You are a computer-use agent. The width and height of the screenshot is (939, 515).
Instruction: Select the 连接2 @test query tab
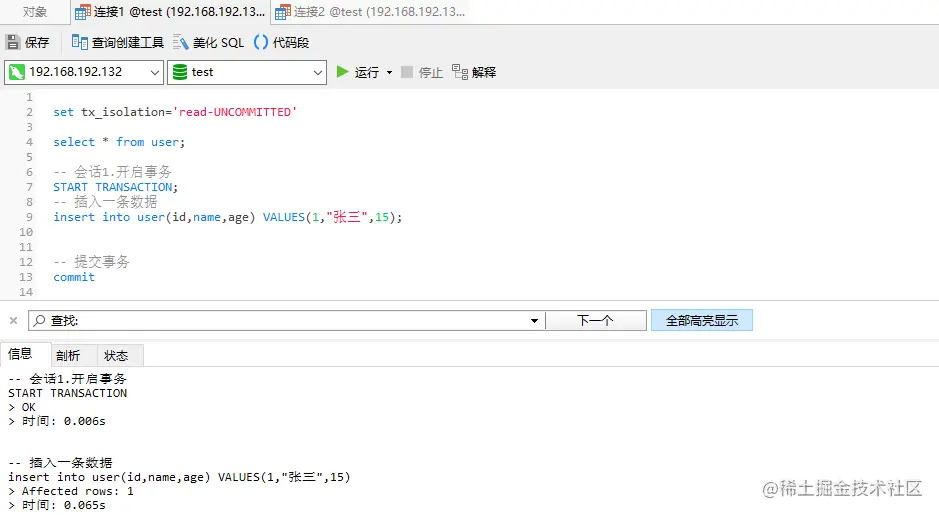click(x=370, y=11)
